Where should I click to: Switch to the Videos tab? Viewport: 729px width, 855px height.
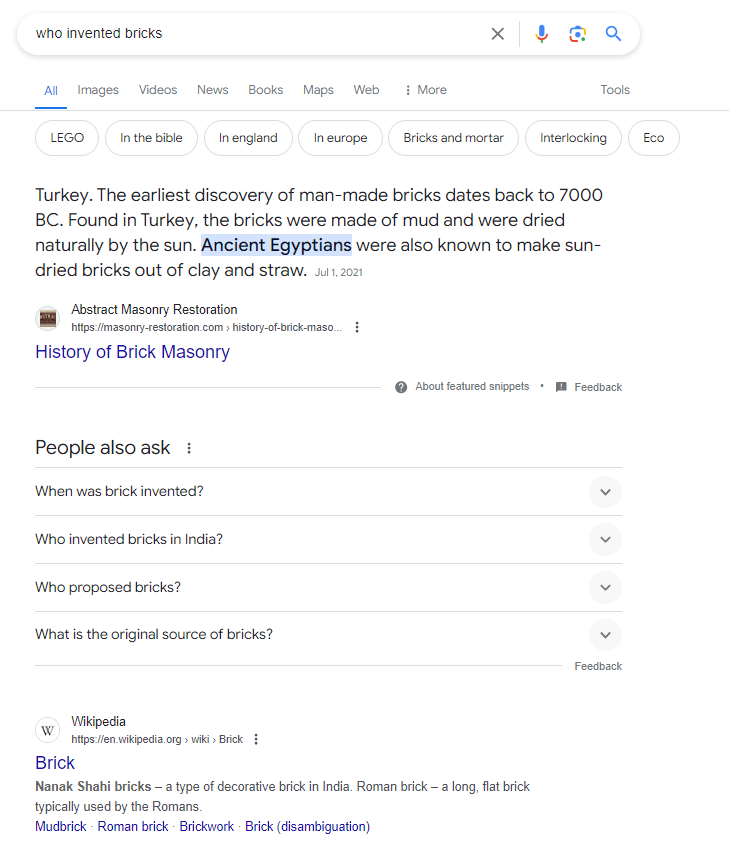coord(158,90)
